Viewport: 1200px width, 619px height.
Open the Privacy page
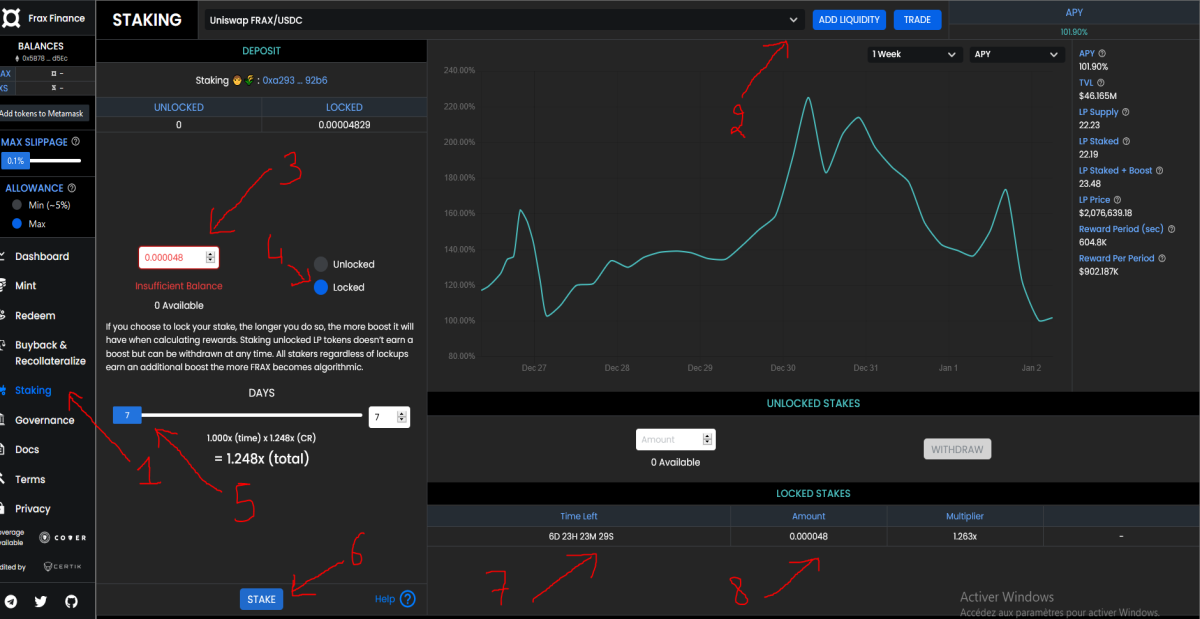(x=33, y=509)
